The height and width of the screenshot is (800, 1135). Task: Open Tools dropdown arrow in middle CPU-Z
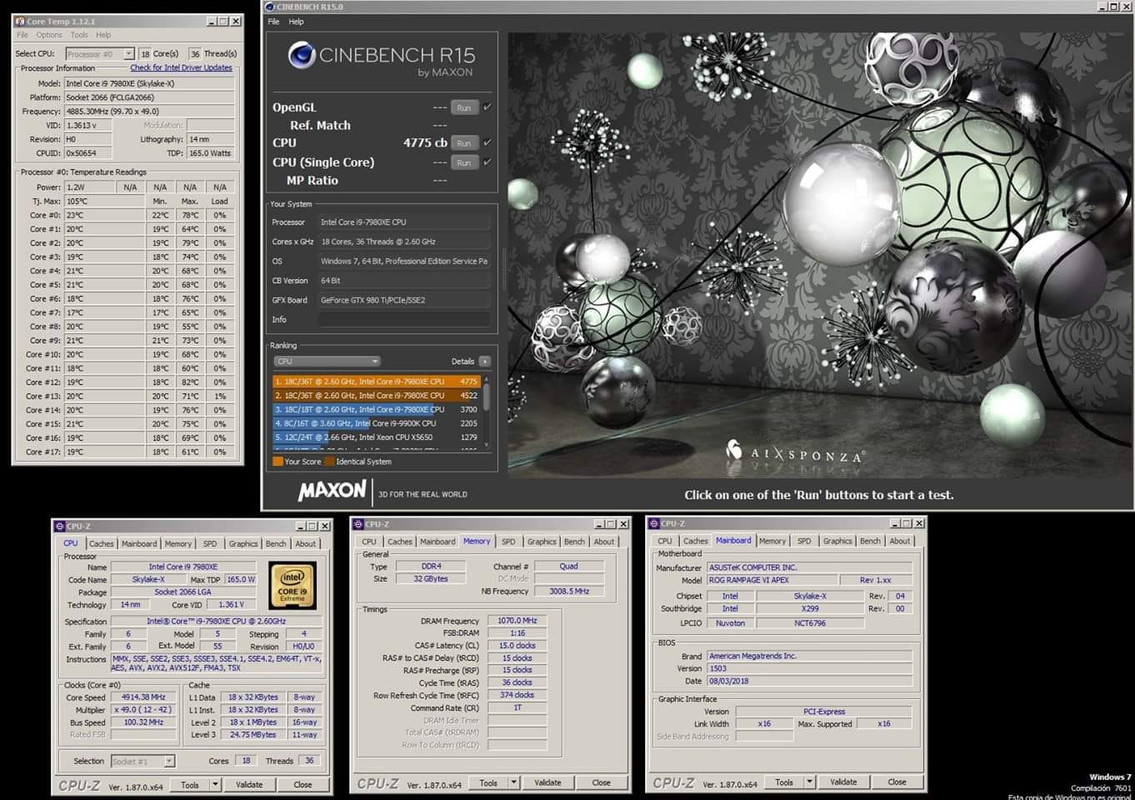tap(513, 783)
